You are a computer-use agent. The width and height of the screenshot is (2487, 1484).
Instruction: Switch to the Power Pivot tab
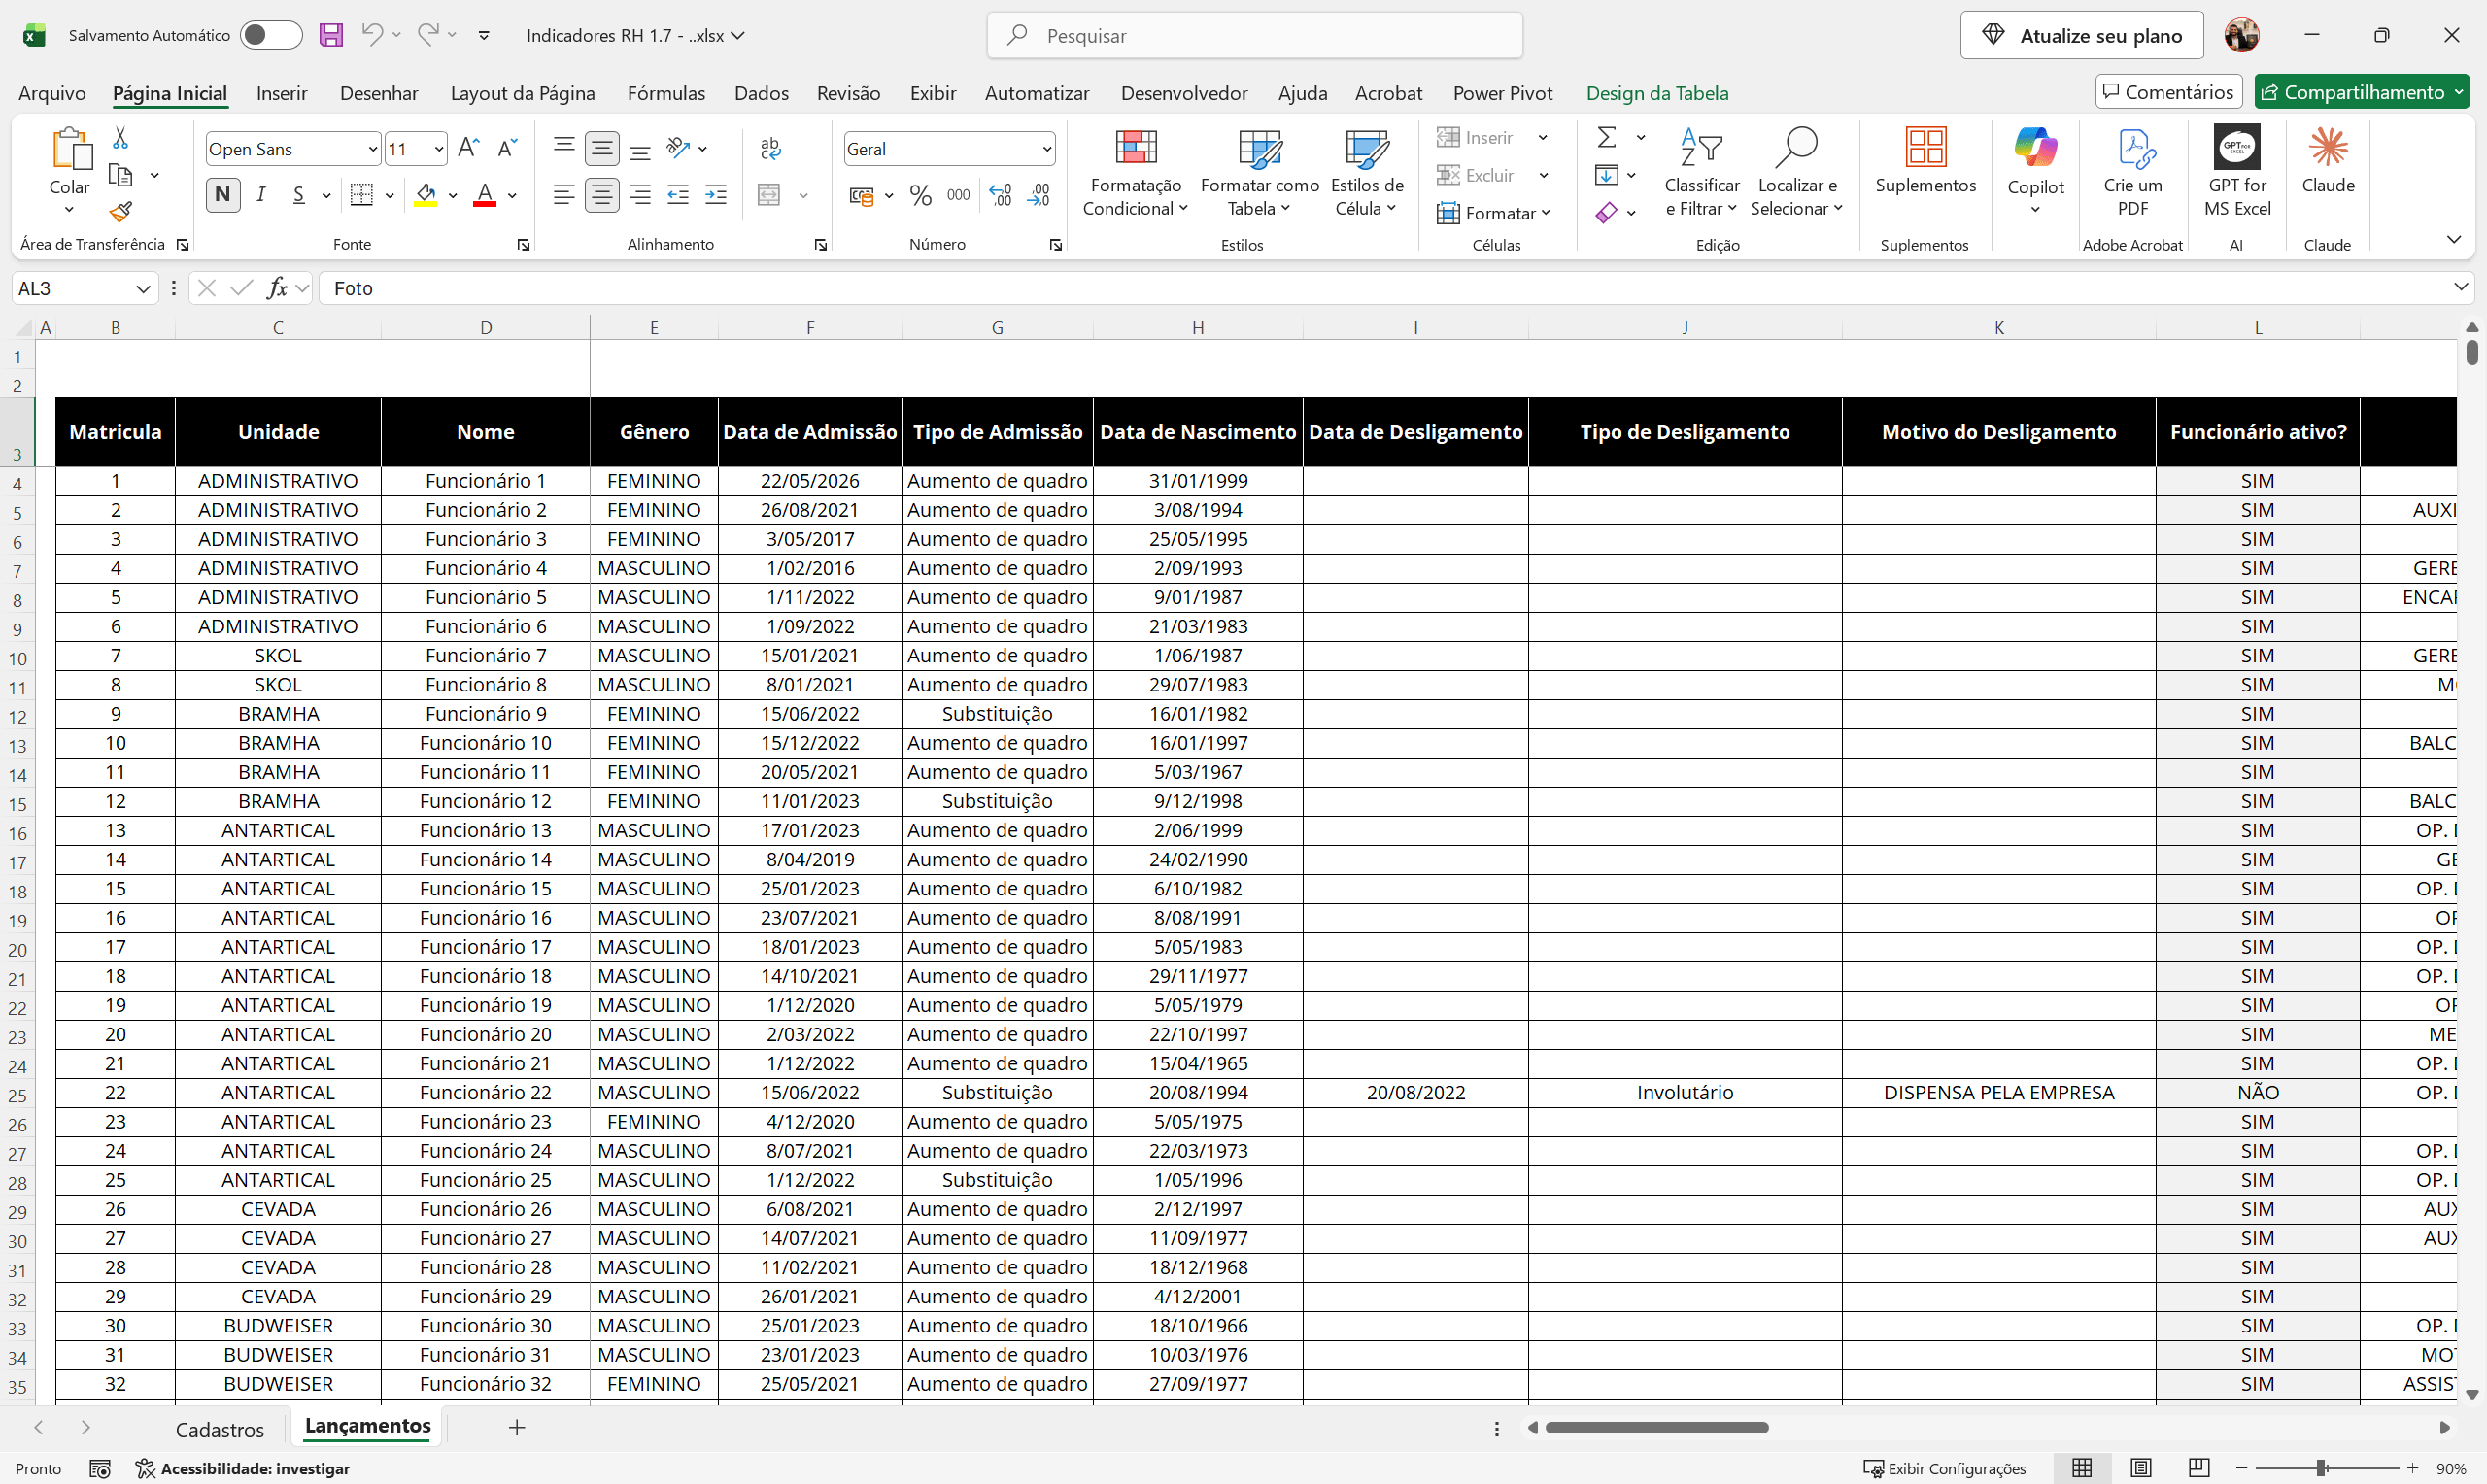[x=1502, y=93]
